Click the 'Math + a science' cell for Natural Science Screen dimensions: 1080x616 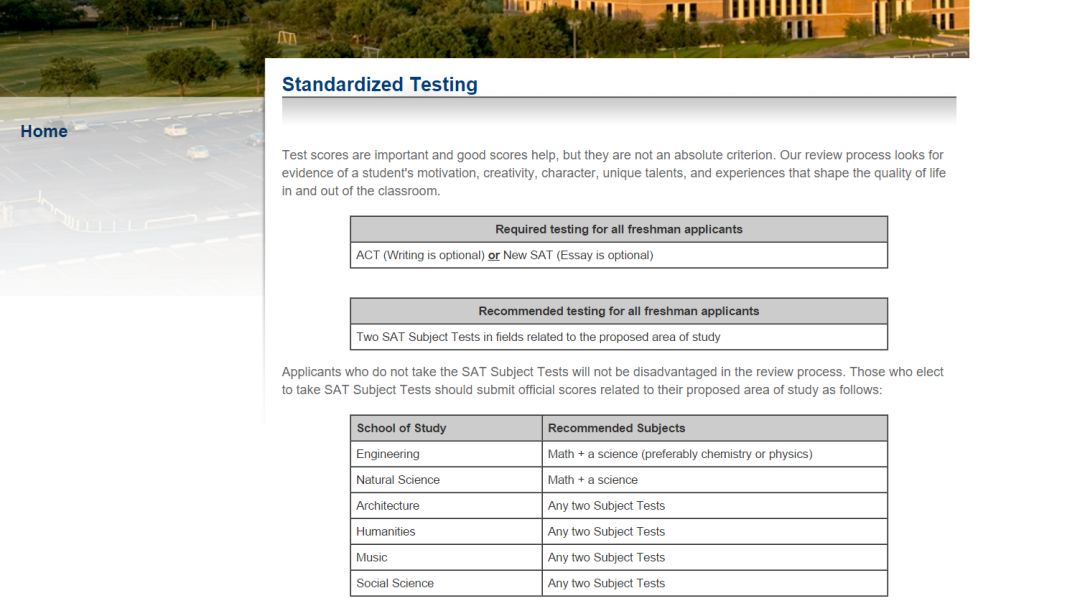[x=714, y=480]
